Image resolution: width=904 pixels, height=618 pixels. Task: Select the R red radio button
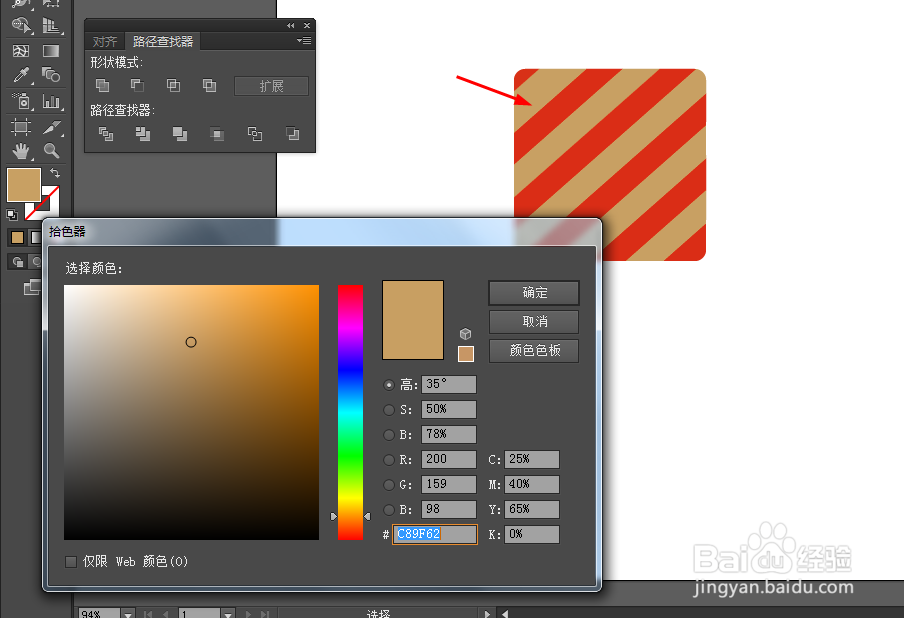(x=389, y=460)
